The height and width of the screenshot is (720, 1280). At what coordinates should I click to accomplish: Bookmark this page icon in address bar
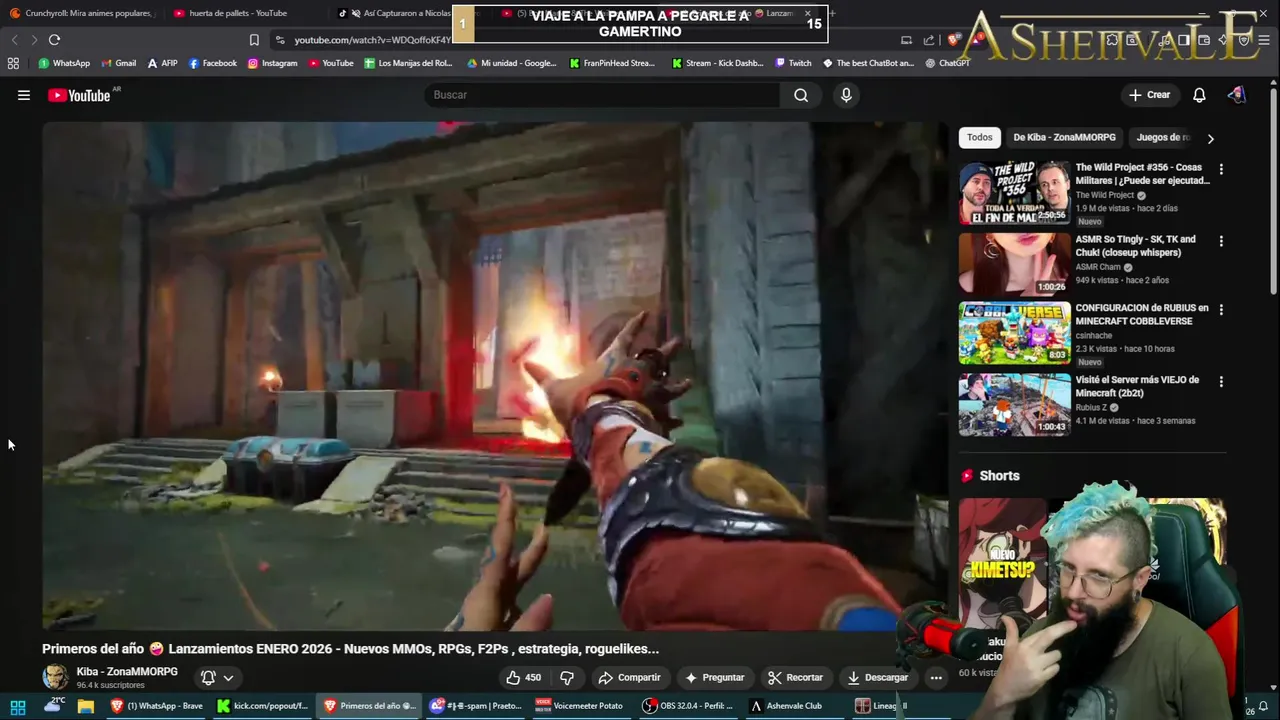tap(254, 40)
